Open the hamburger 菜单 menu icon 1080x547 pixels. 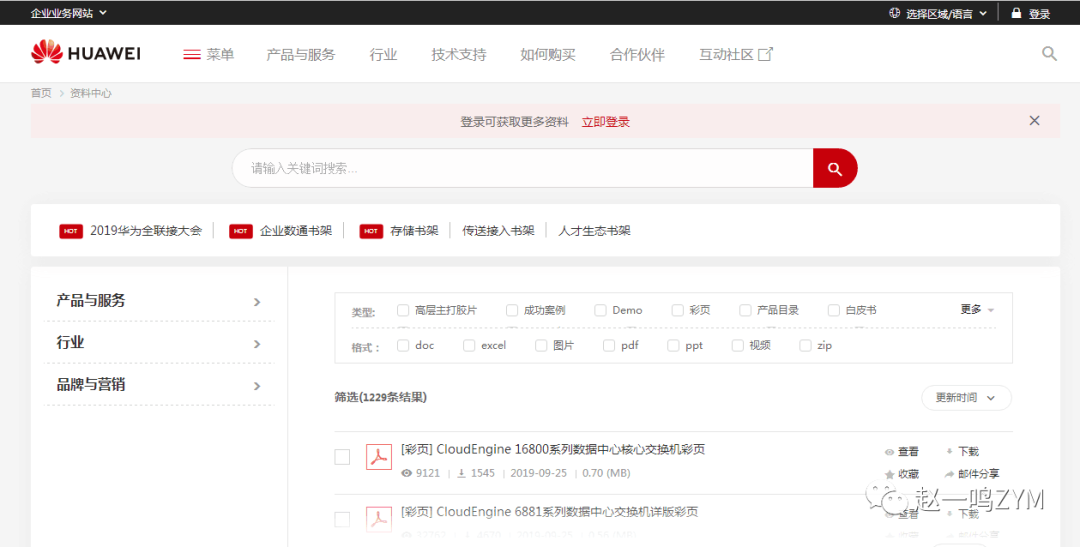coord(191,54)
